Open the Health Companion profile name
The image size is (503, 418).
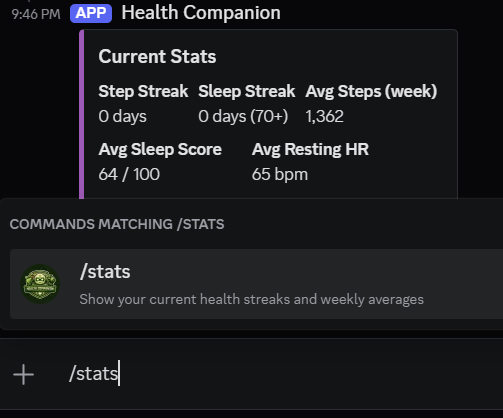(x=201, y=13)
